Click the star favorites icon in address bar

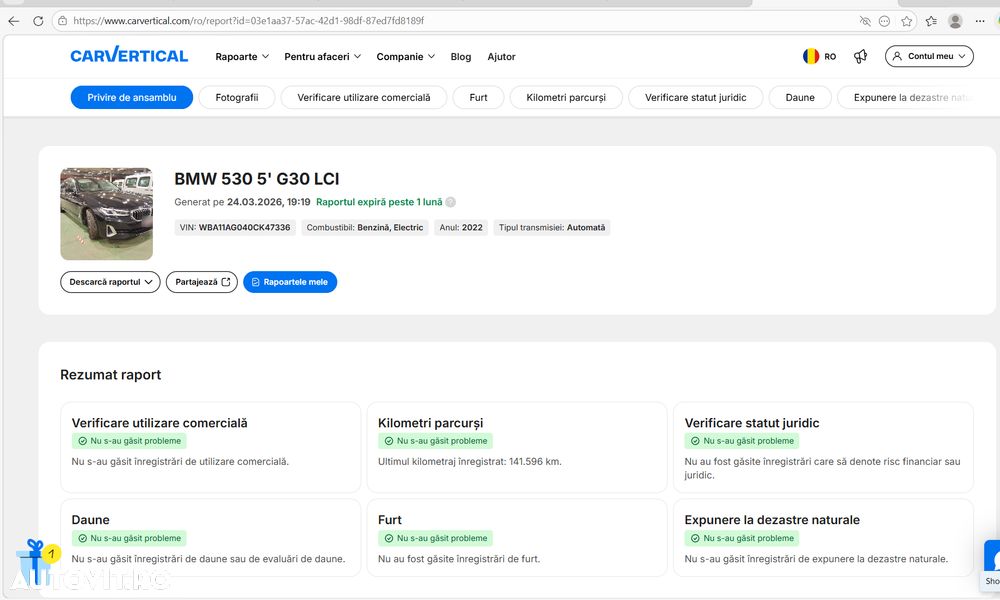tap(907, 21)
